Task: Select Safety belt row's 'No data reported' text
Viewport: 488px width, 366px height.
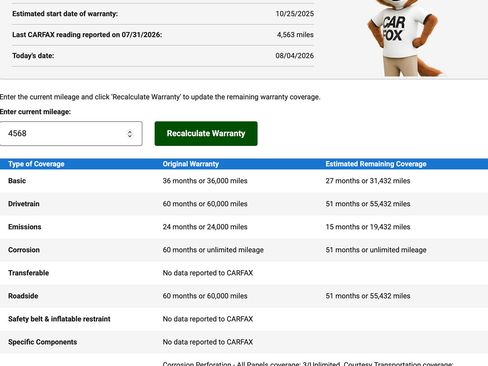Action: tap(208, 319)
